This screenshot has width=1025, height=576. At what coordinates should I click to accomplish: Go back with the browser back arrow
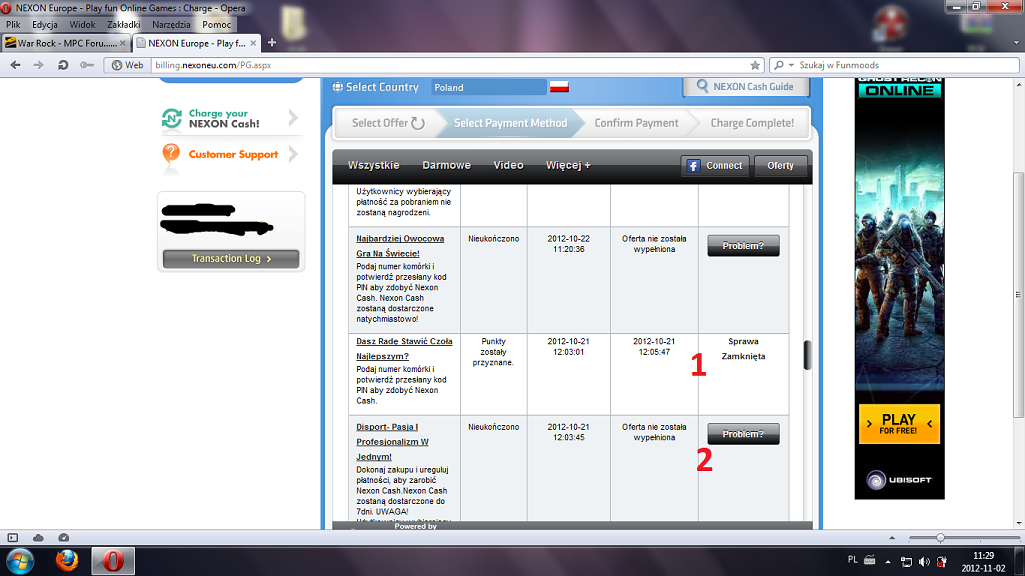[x=16, y=65]
